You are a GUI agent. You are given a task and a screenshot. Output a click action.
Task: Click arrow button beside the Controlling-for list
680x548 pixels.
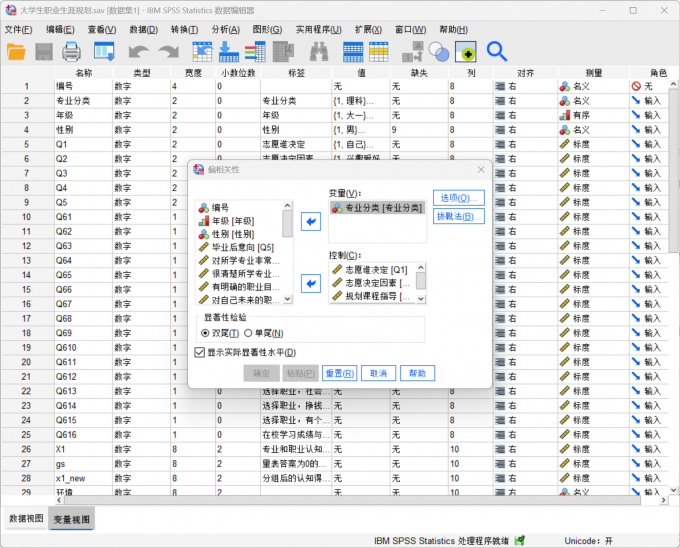311,284
